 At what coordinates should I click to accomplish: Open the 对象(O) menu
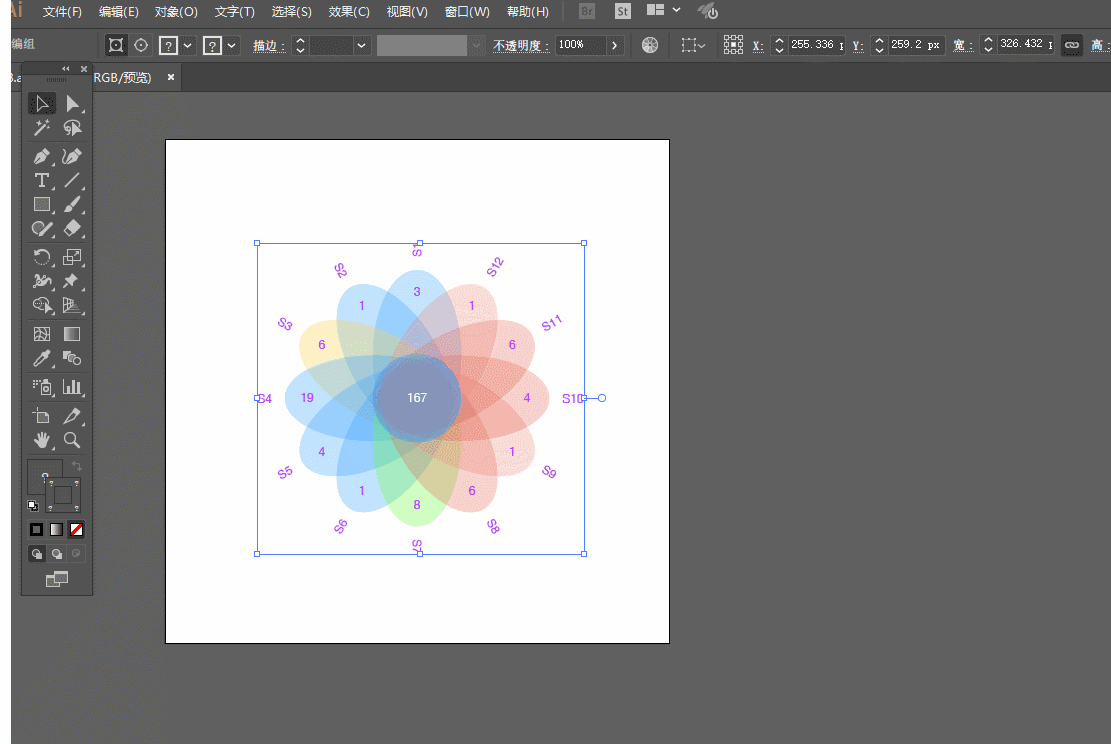pos(176,12)
